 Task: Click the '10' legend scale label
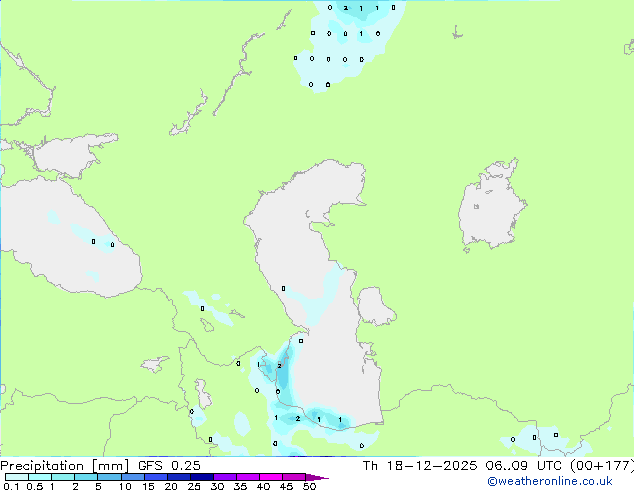point(125,486)
